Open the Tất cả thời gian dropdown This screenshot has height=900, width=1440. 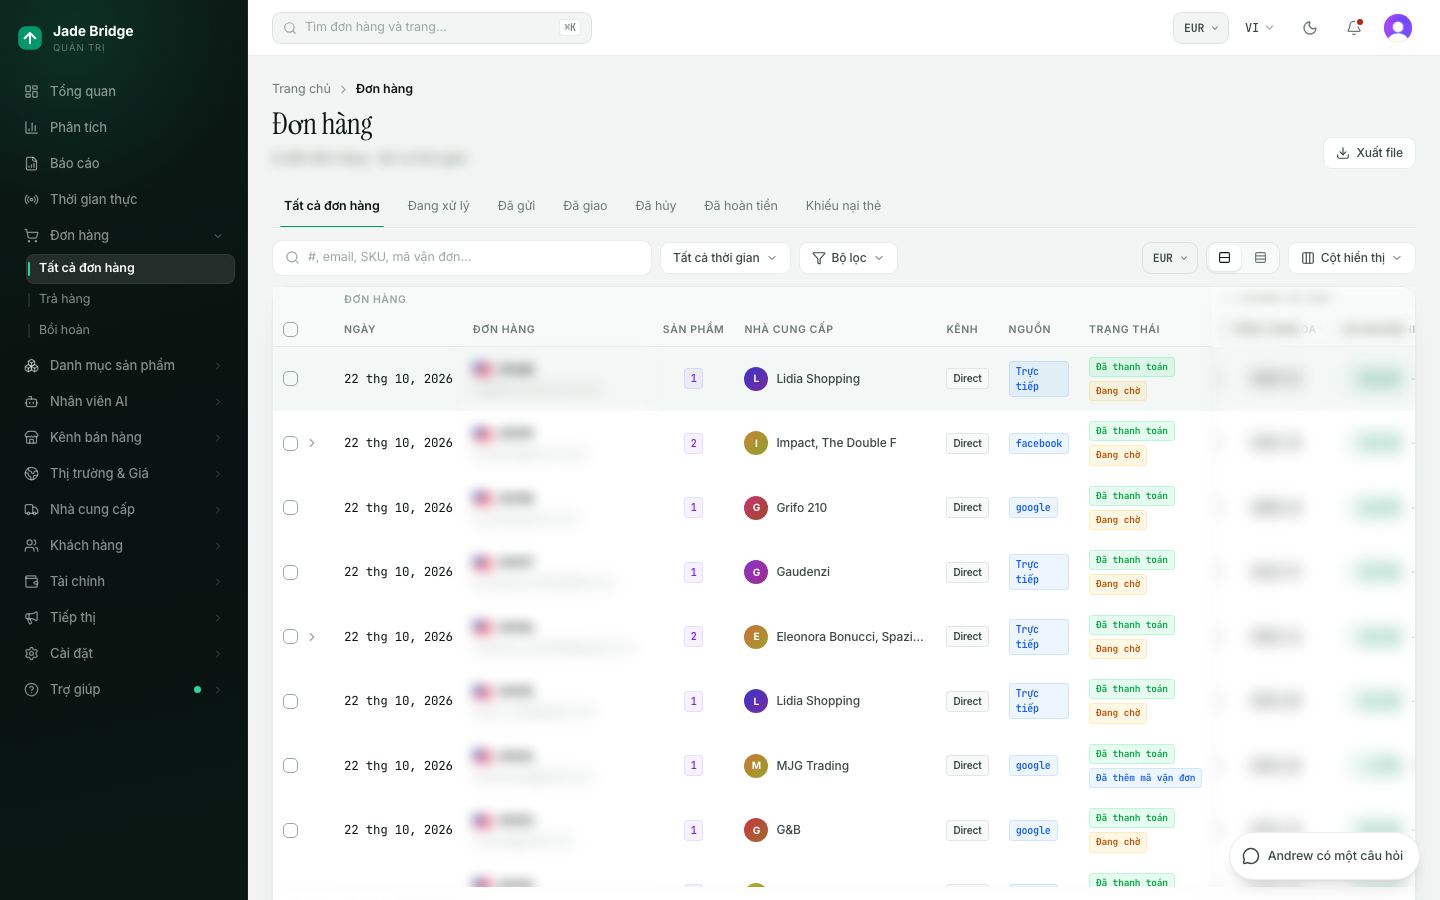pyautogui.click(x=725, y=258)
